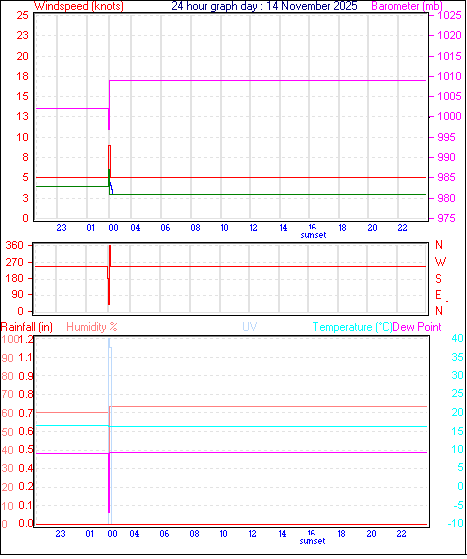Image resolution: width=467 pixels, height=559 pixels.
Task: Click the 'UV' legend label
Action: (250, 327)
